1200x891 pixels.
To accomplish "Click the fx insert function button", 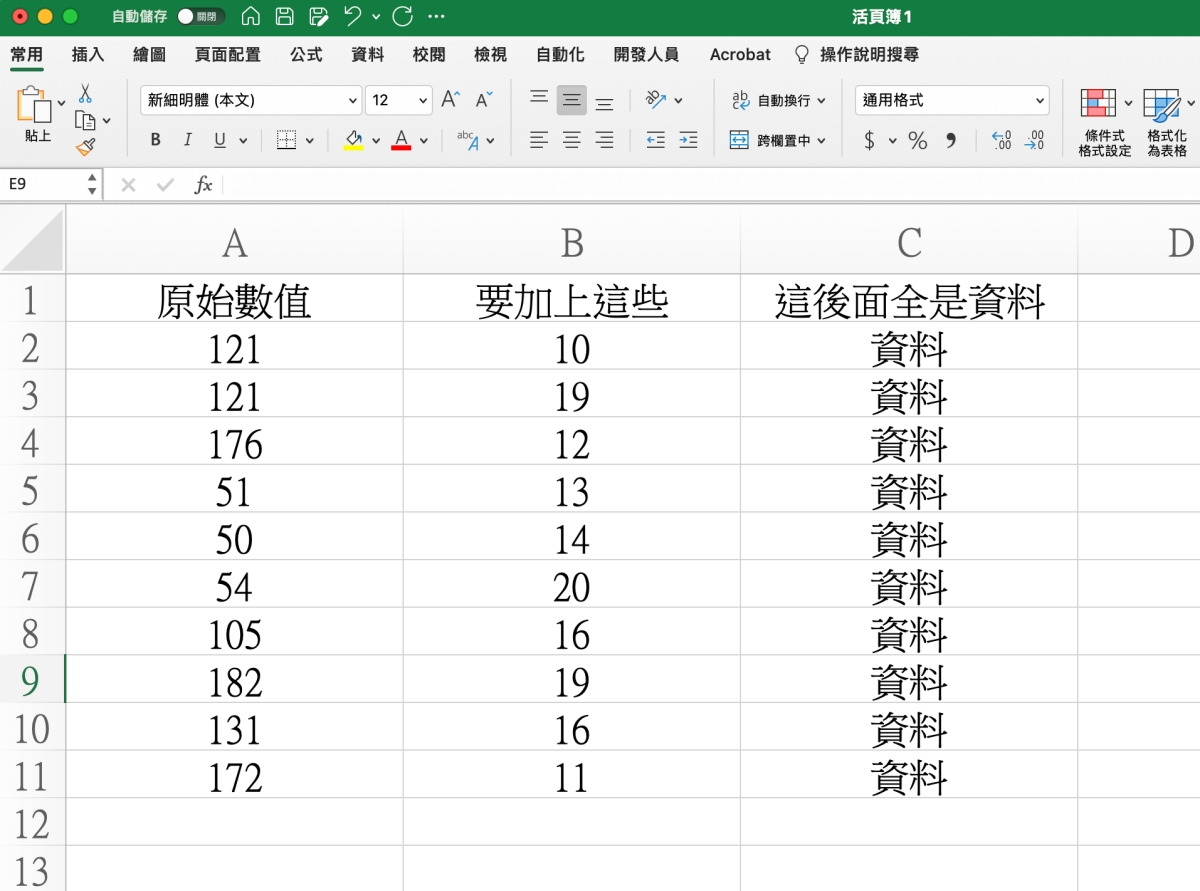I will pyautogui.click(x=204, y=184).
